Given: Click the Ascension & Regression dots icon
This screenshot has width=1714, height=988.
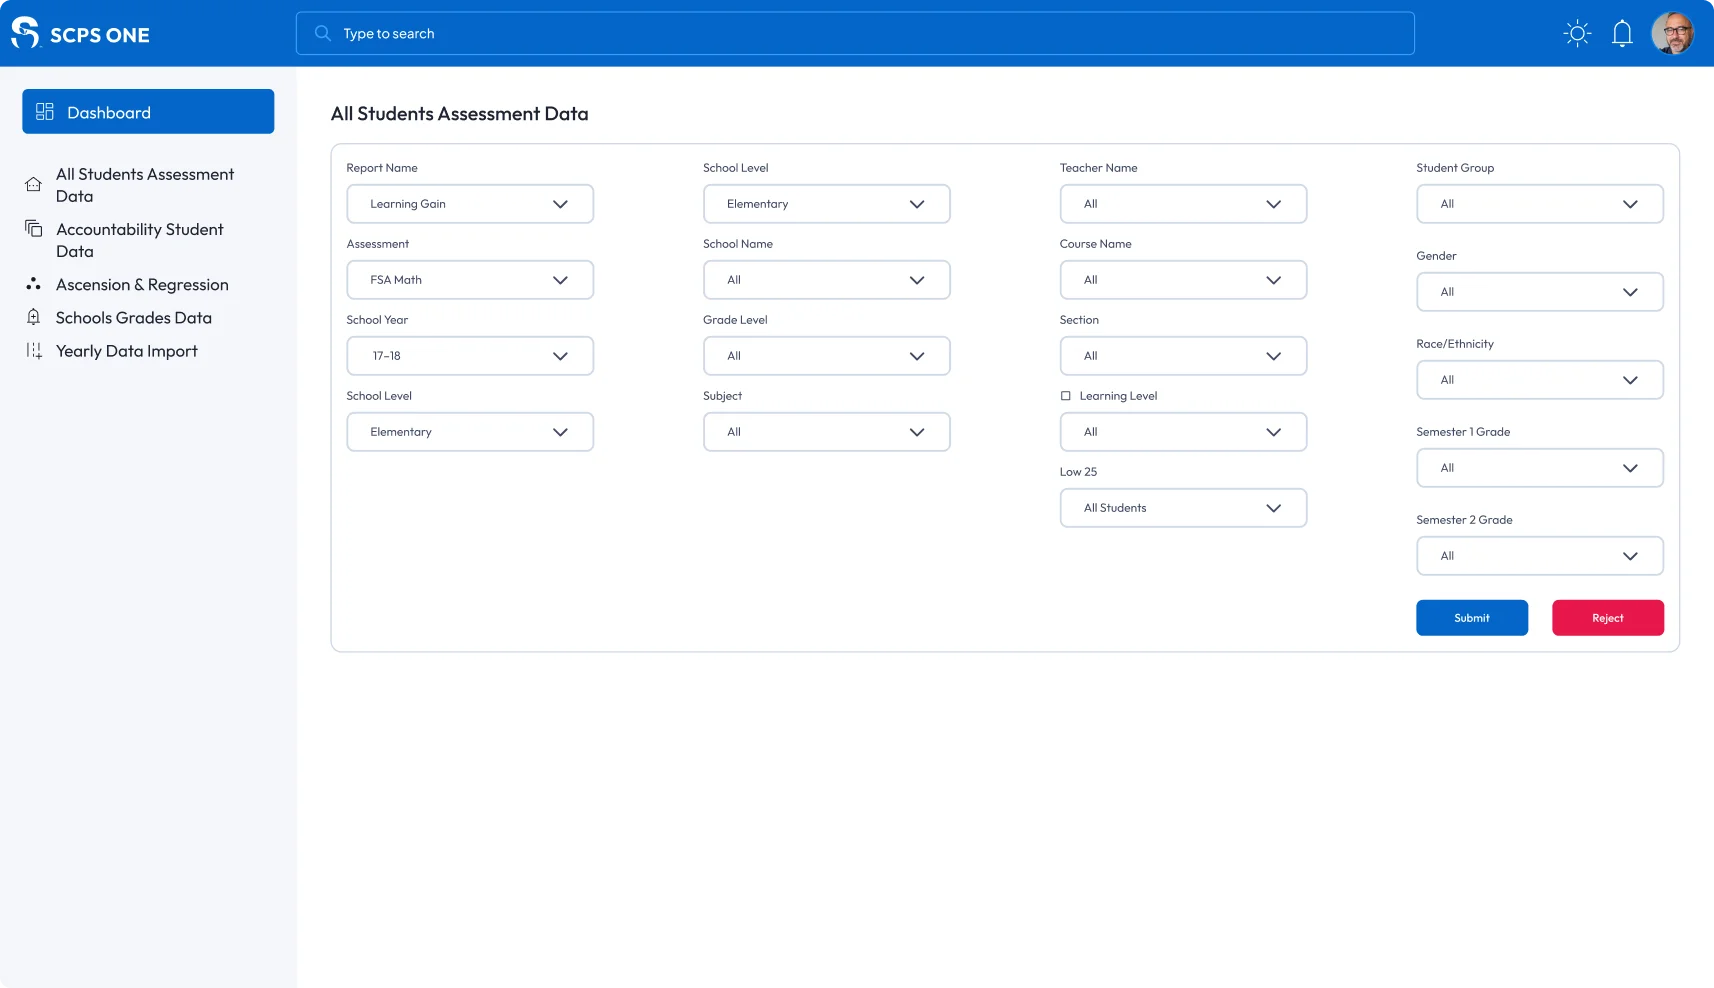Looking at the screenshot, I should [x=34, y=285].
